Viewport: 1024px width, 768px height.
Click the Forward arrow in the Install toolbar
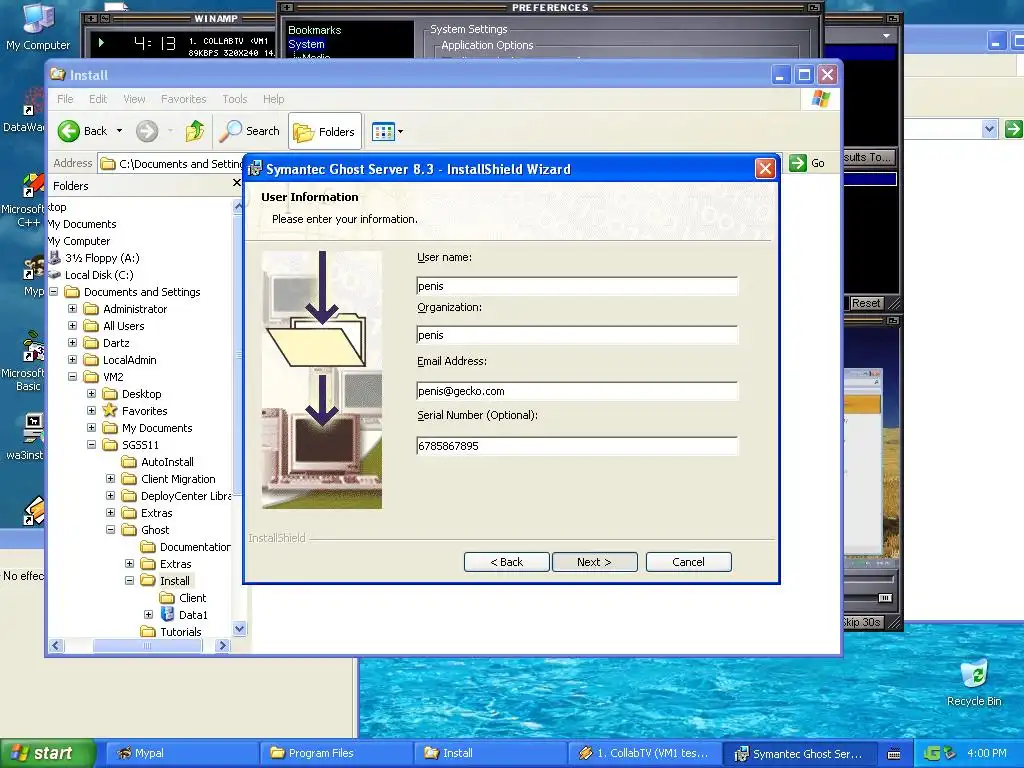(x=147, y=131)
